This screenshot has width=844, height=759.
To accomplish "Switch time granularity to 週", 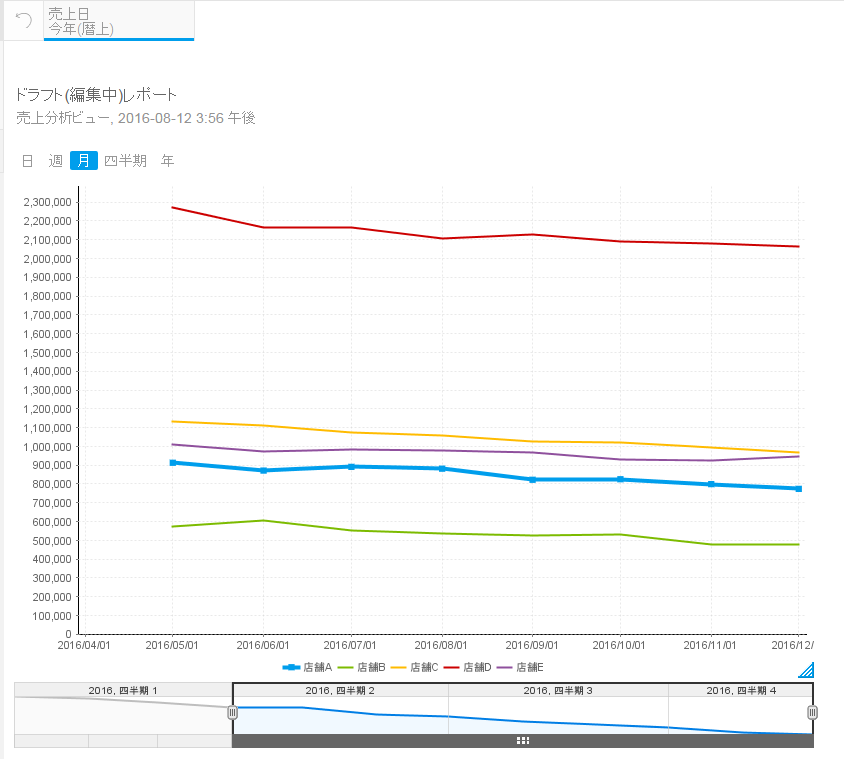I will [55, 161].
